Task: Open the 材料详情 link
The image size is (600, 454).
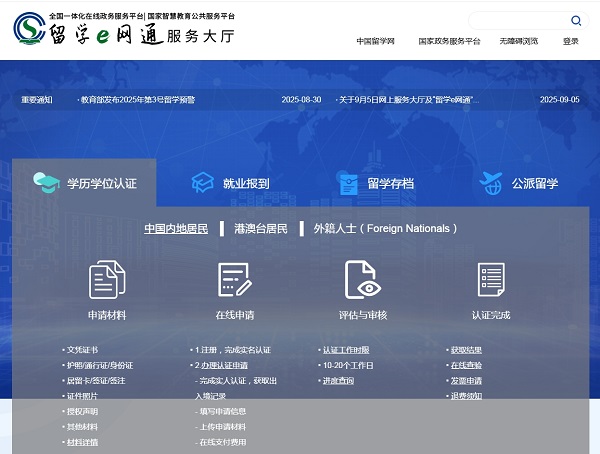Action: [x=82, y=442]
